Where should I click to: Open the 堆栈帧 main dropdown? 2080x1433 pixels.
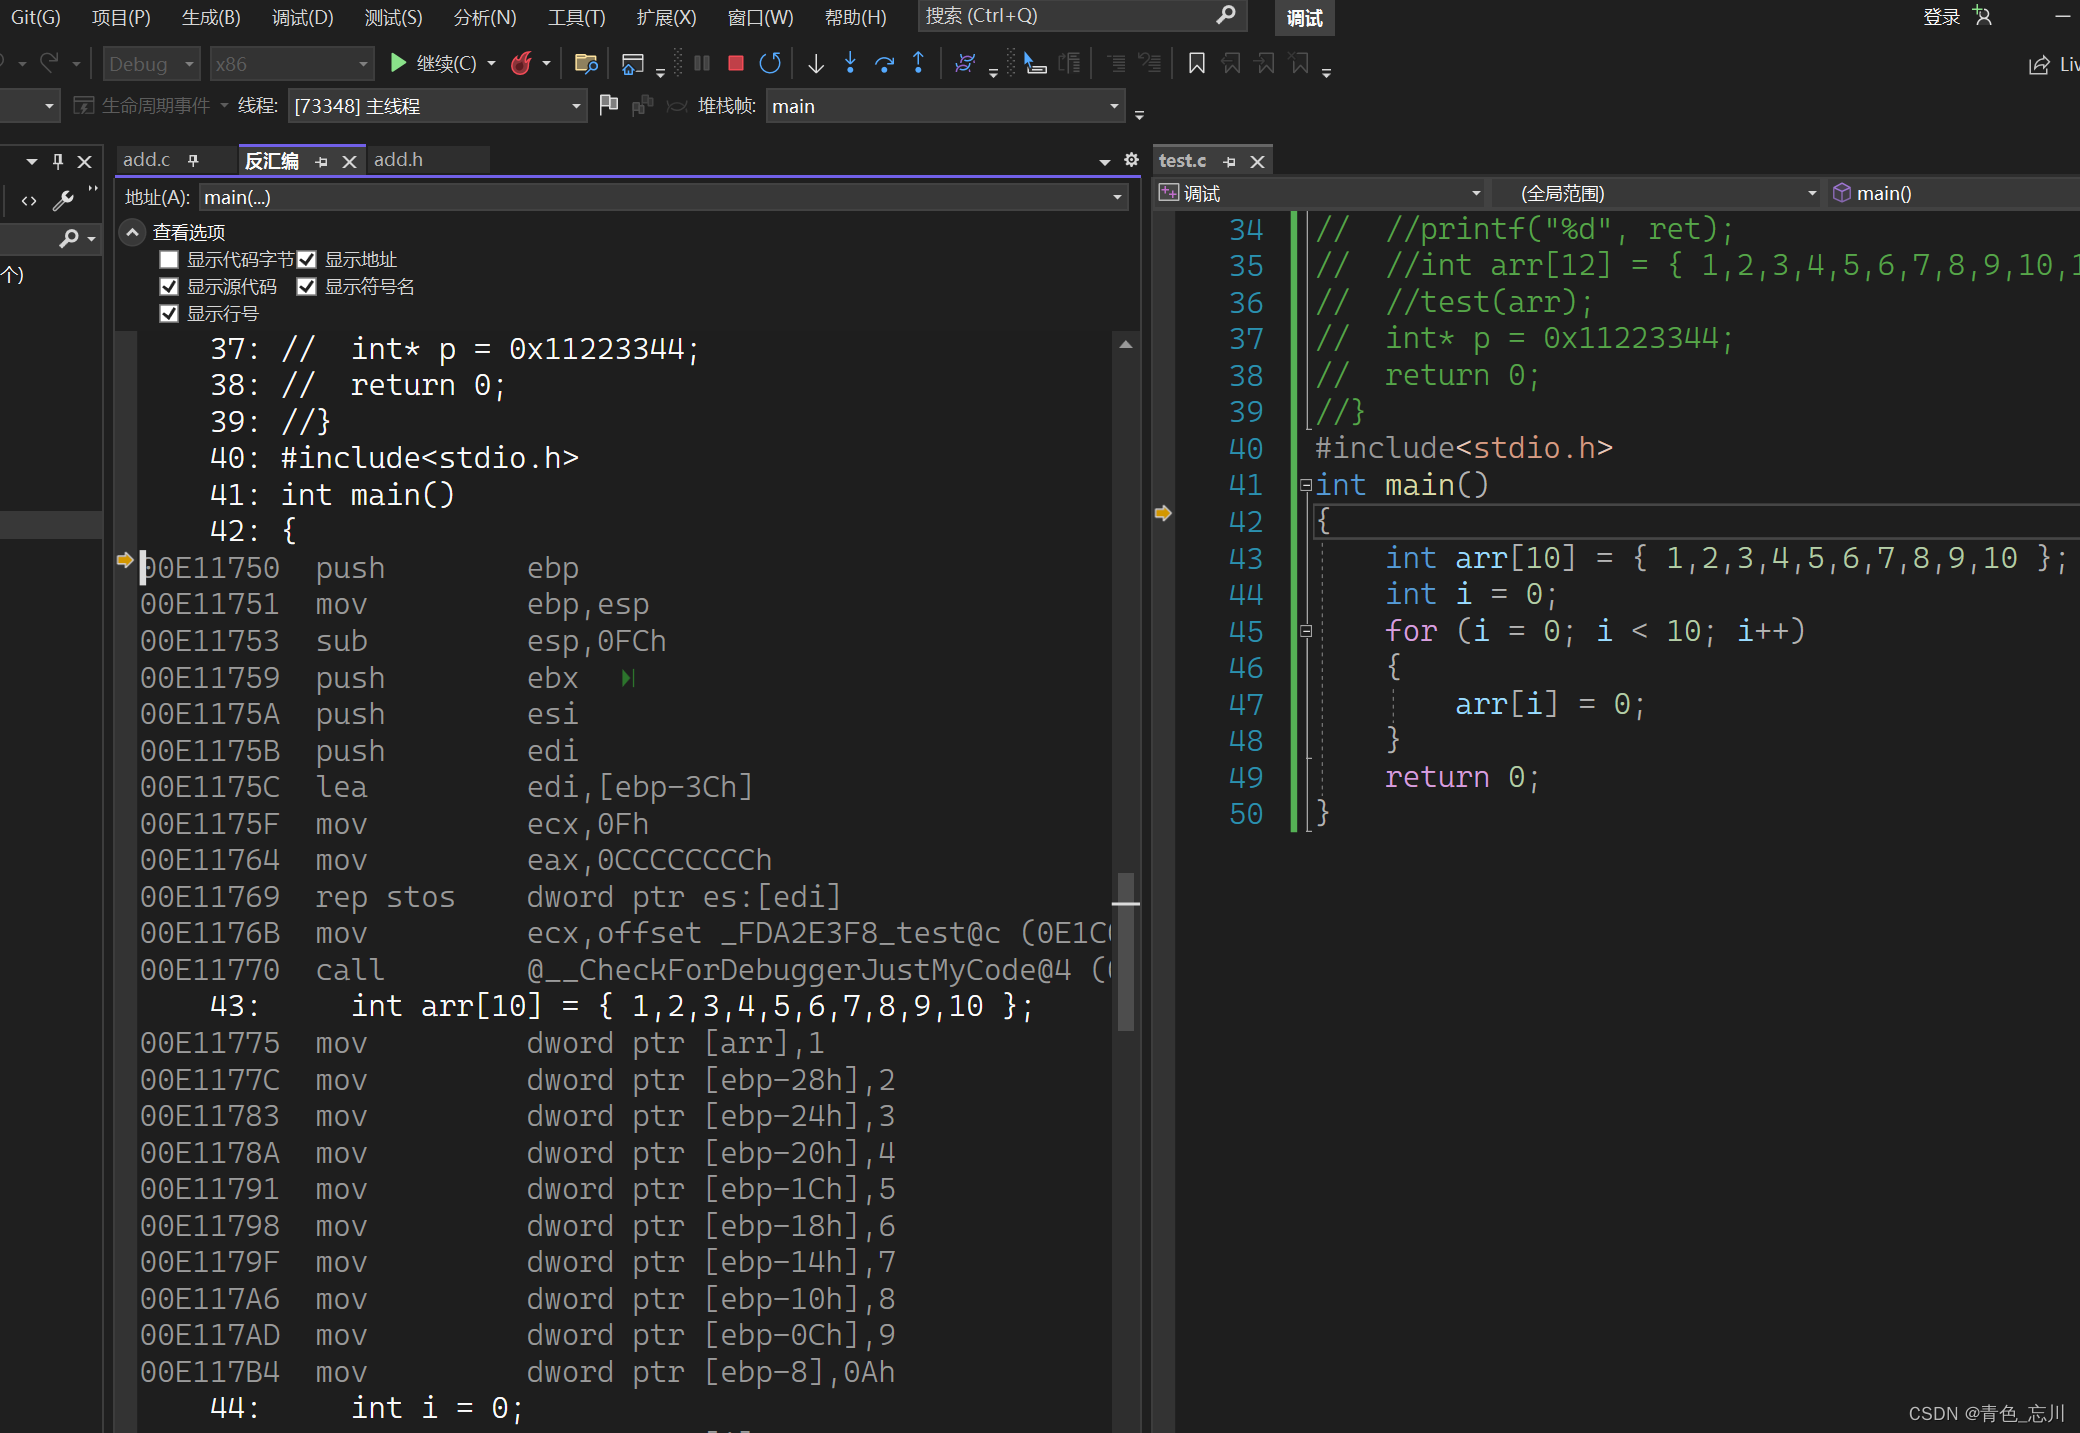(1114, 106)
